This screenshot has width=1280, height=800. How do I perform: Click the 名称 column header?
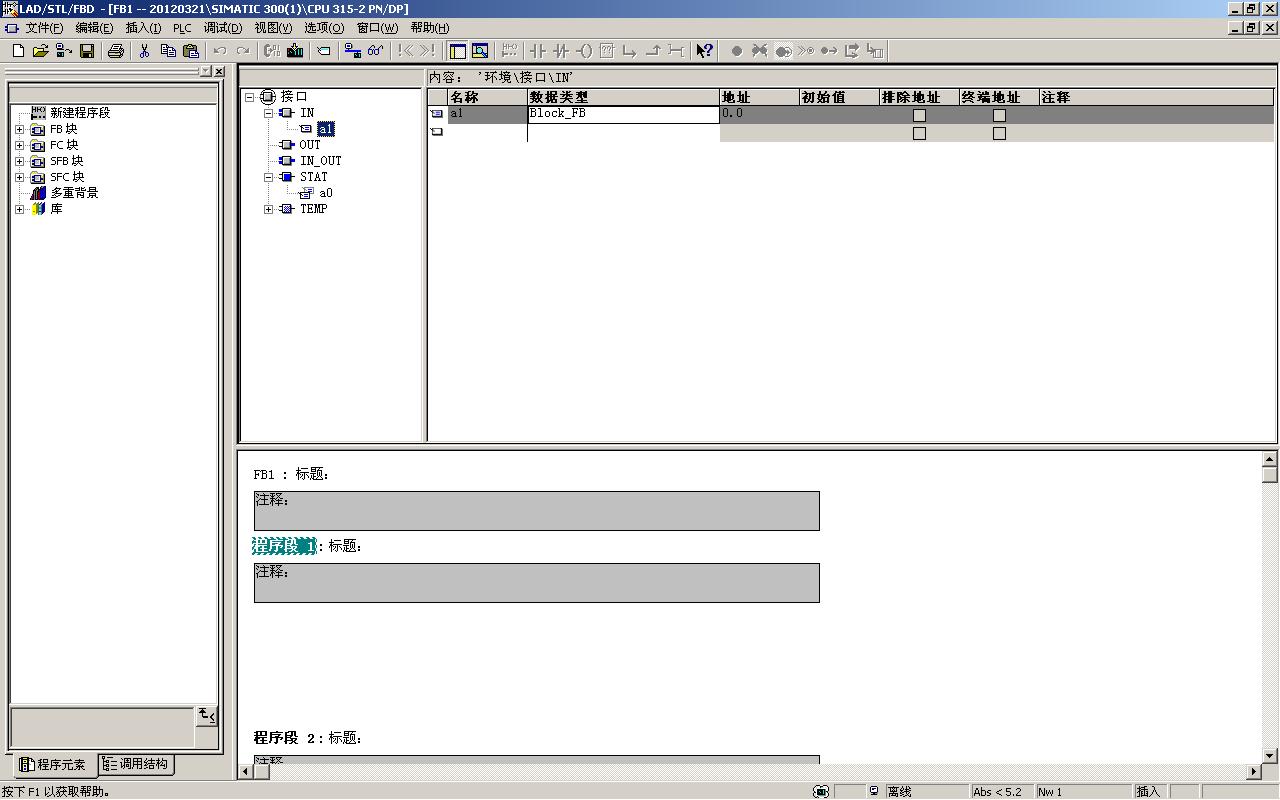[x=487, y=97]
